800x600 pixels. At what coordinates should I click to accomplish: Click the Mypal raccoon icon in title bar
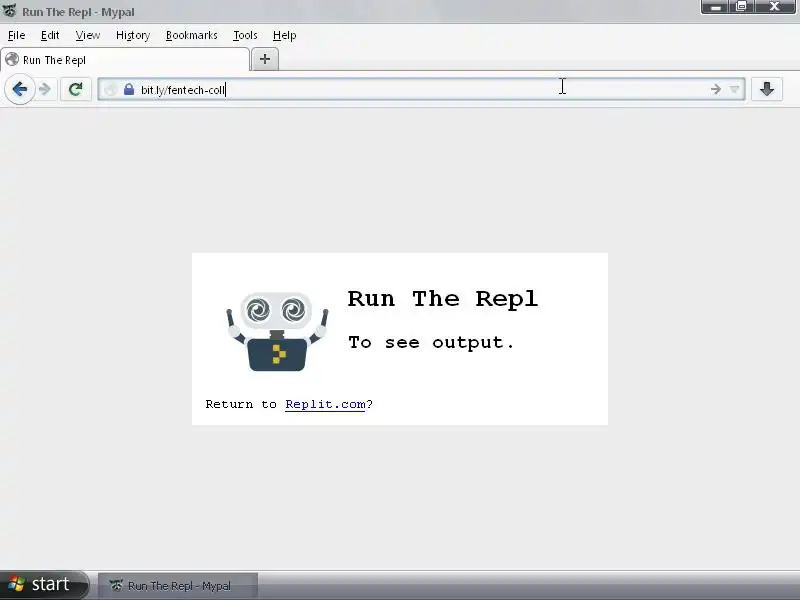pyautogui.click(x=10, y=11)
